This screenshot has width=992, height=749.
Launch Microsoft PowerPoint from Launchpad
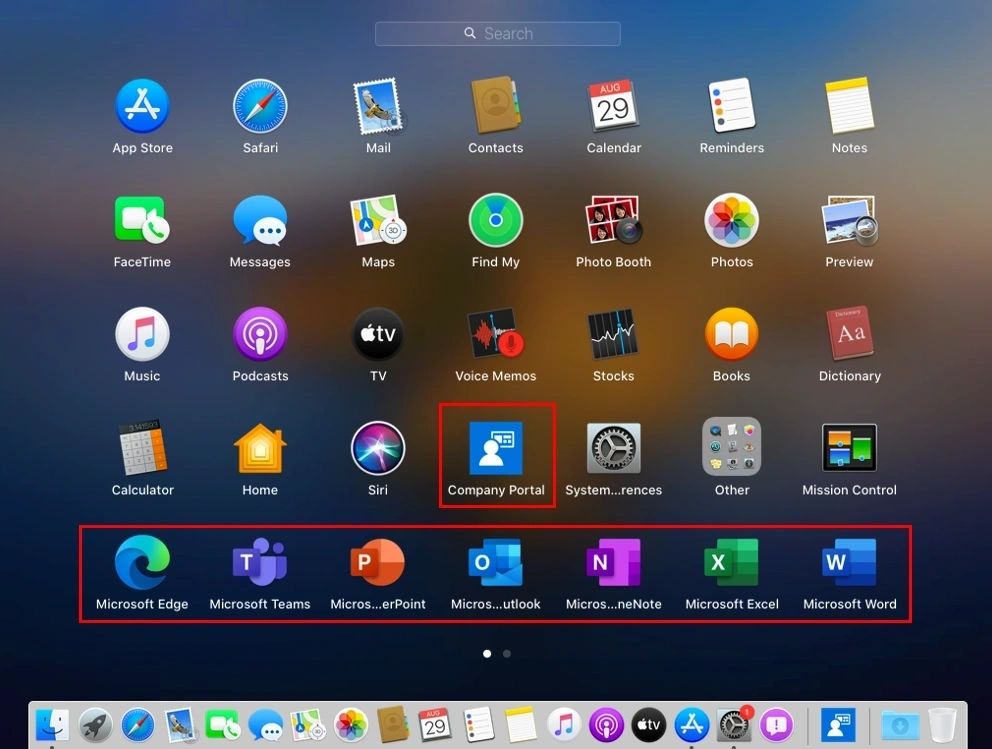pos(378,562)
